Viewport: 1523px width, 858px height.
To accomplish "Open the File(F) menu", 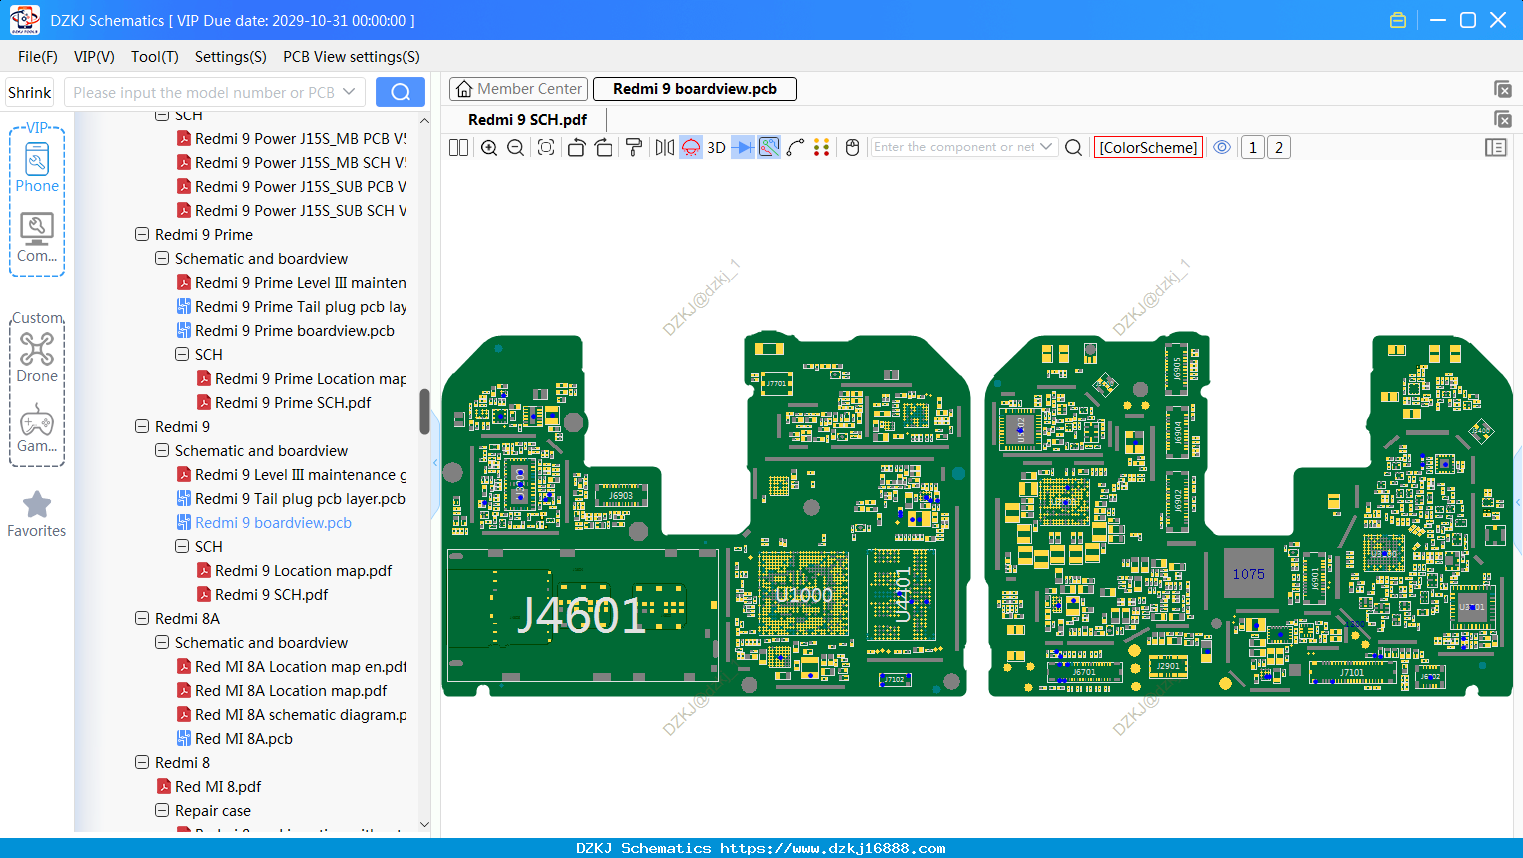I will coord(38,57).
